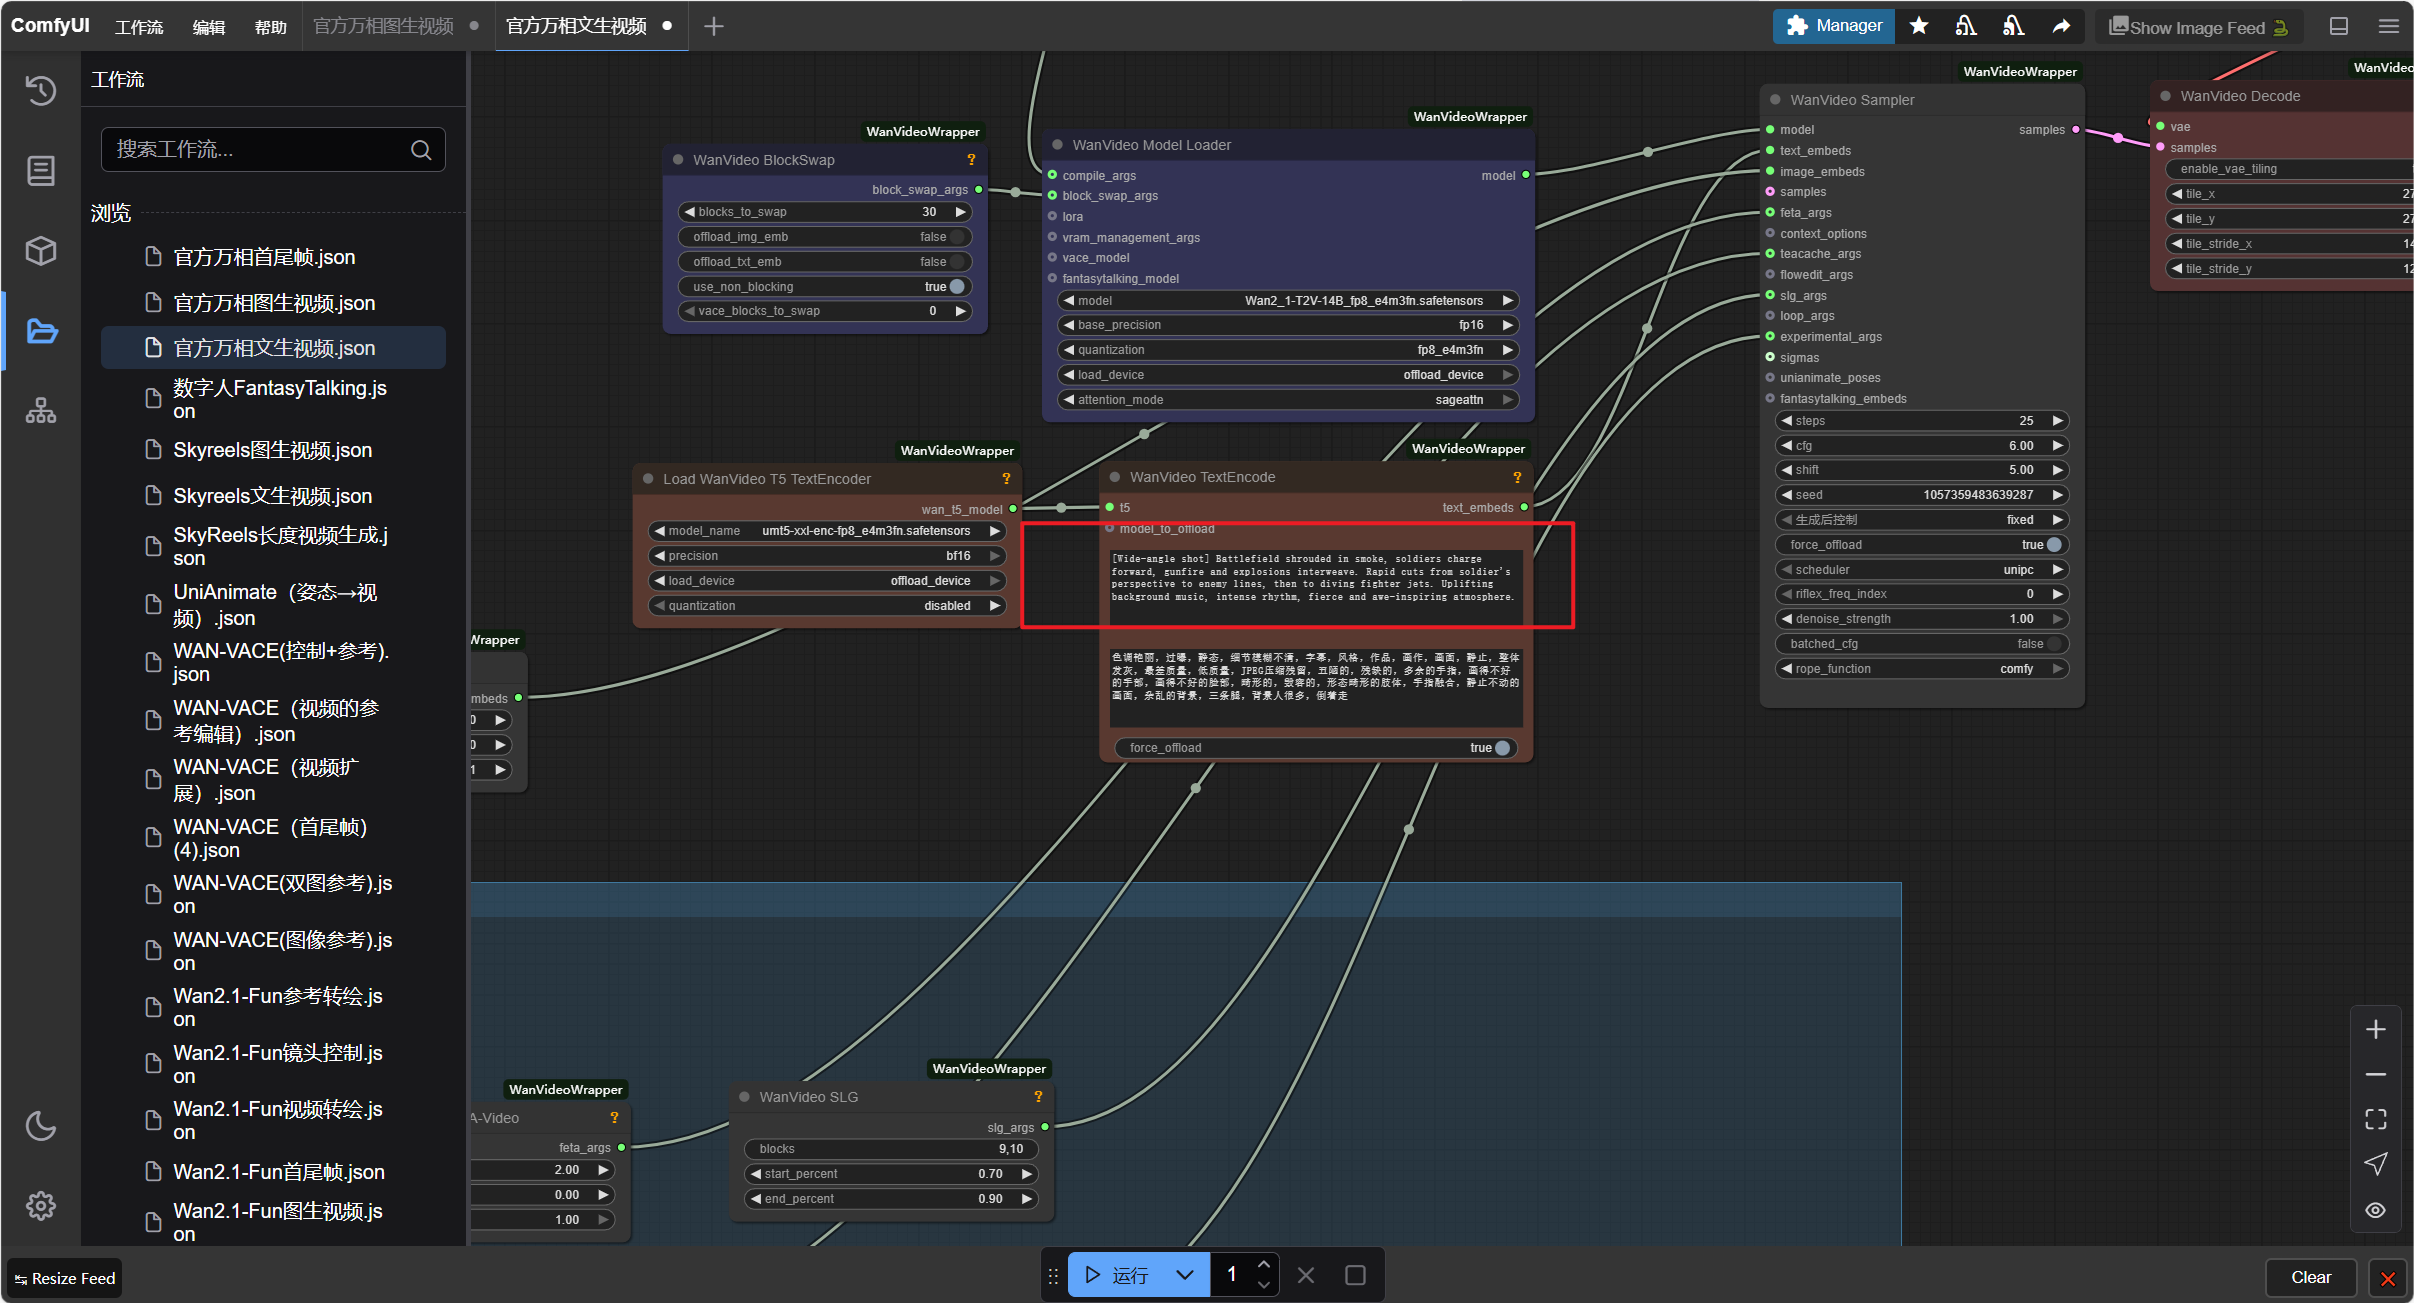
Task: Change attention_mode sageattn selector
Action: (x=1288, y=400)
